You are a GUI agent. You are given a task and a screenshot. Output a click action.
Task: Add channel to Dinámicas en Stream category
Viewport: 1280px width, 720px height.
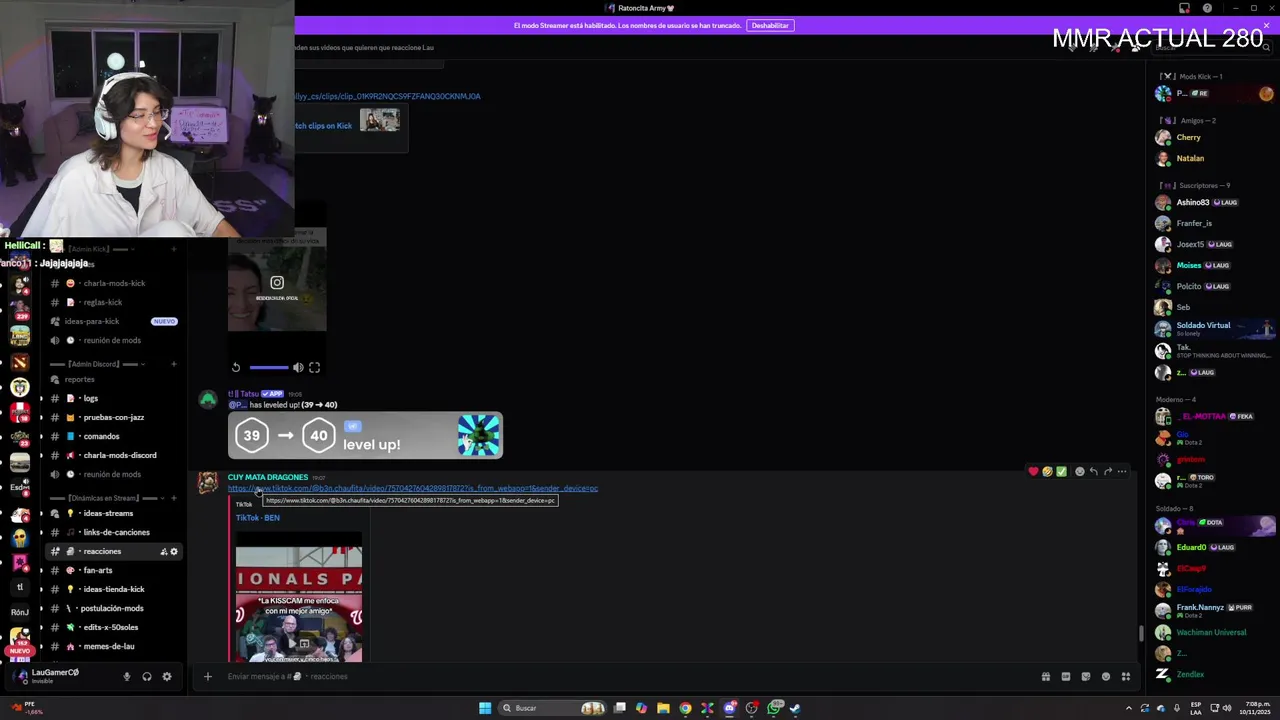pos(174,498)
